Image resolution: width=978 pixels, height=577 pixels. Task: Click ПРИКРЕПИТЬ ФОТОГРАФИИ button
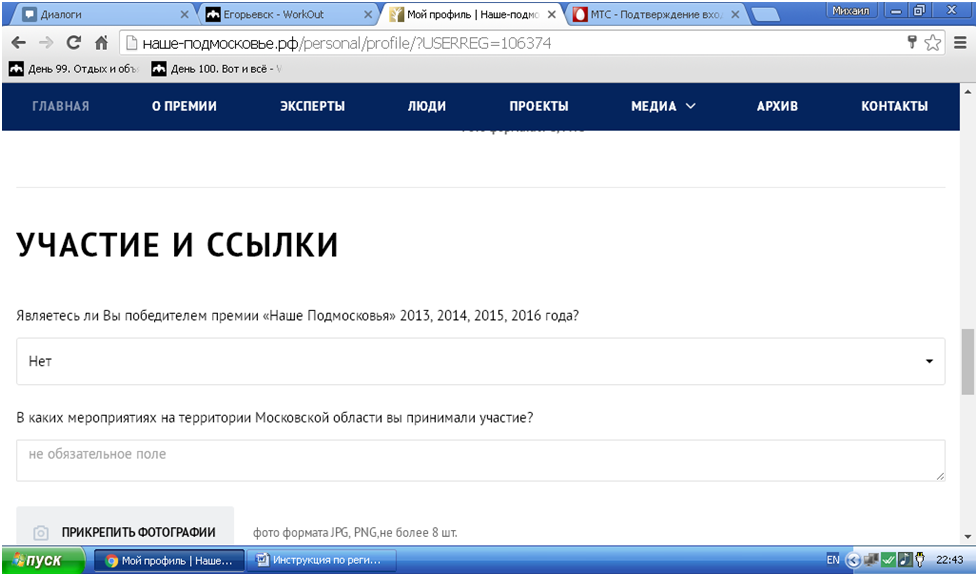(125, 532)
